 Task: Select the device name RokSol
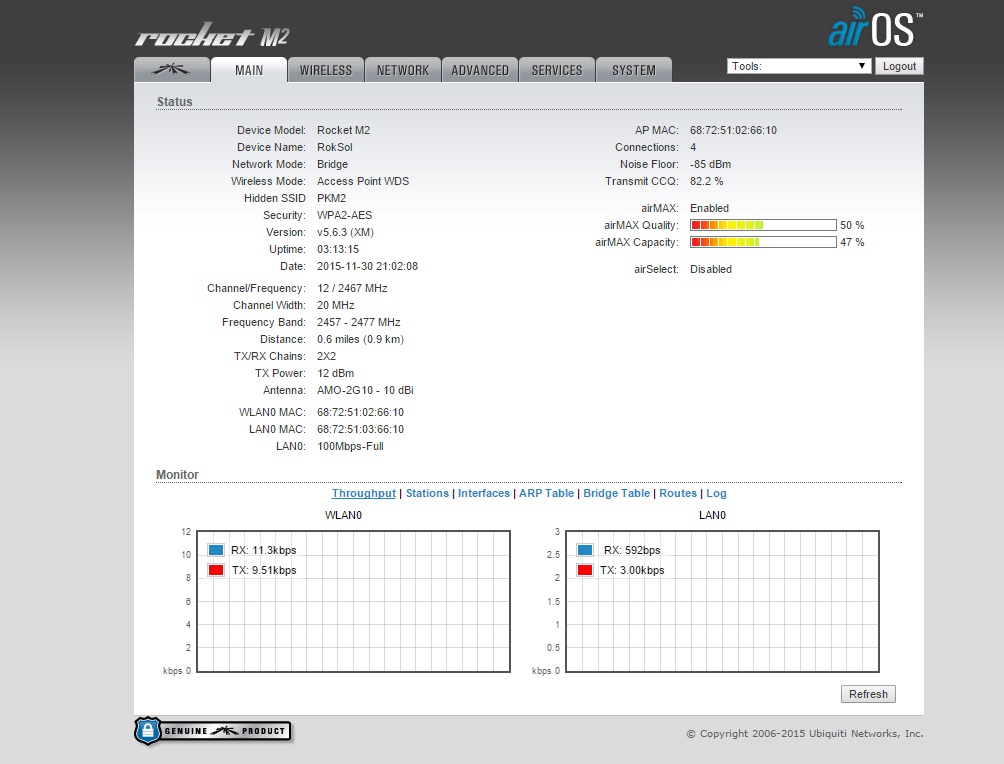[334, 147]
